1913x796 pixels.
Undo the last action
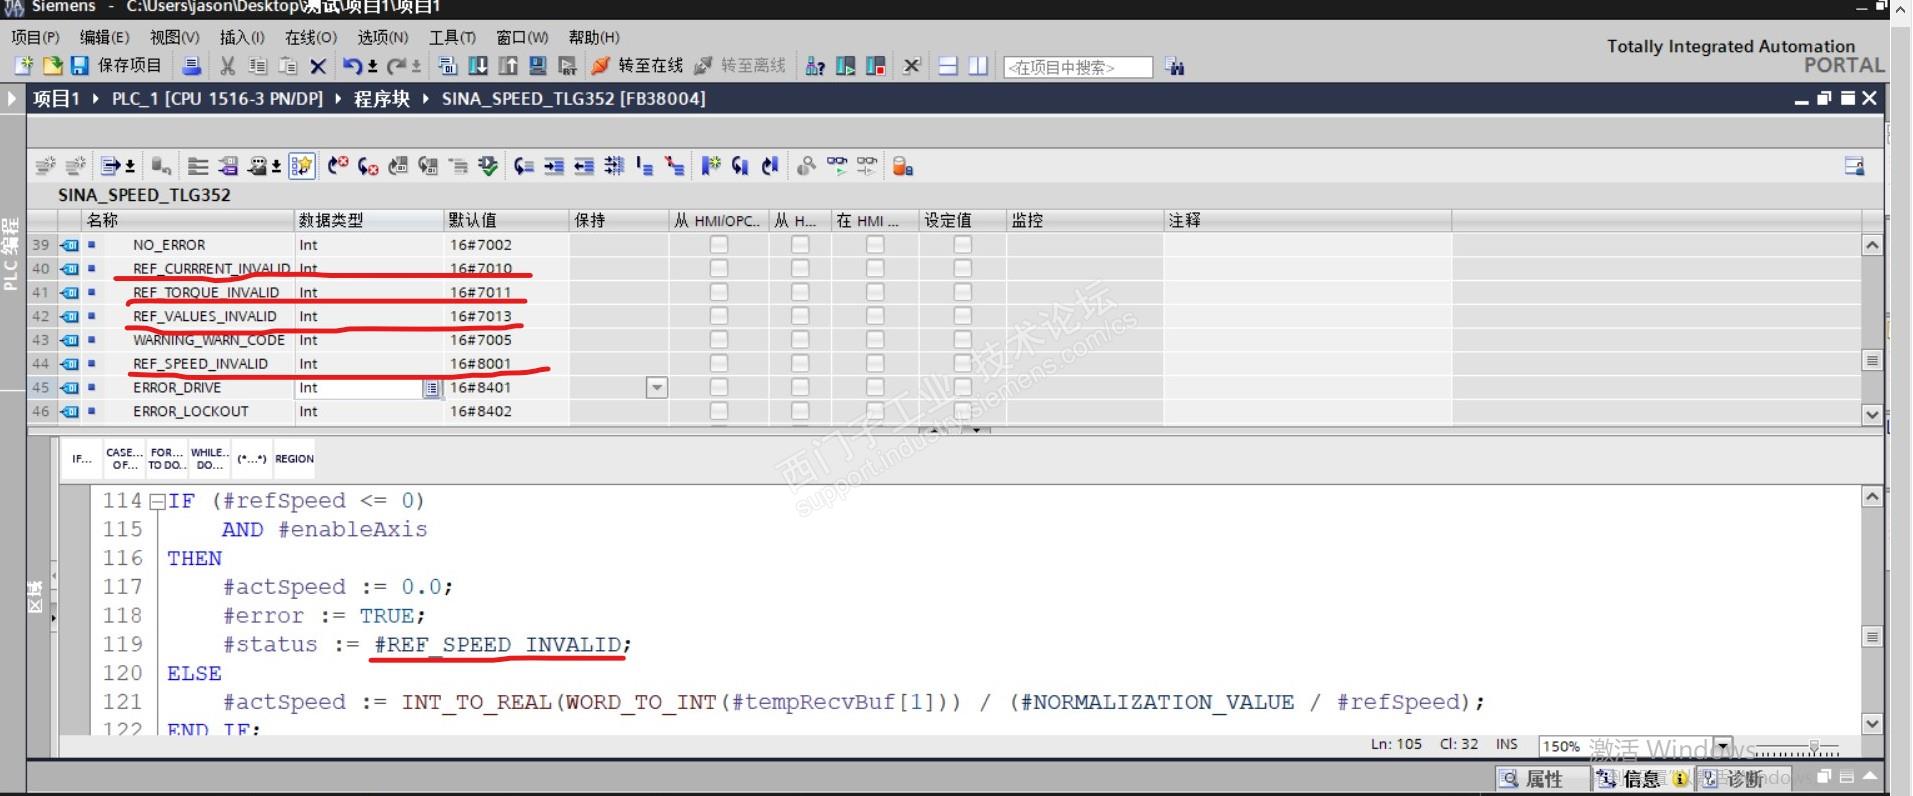(352, 66)
